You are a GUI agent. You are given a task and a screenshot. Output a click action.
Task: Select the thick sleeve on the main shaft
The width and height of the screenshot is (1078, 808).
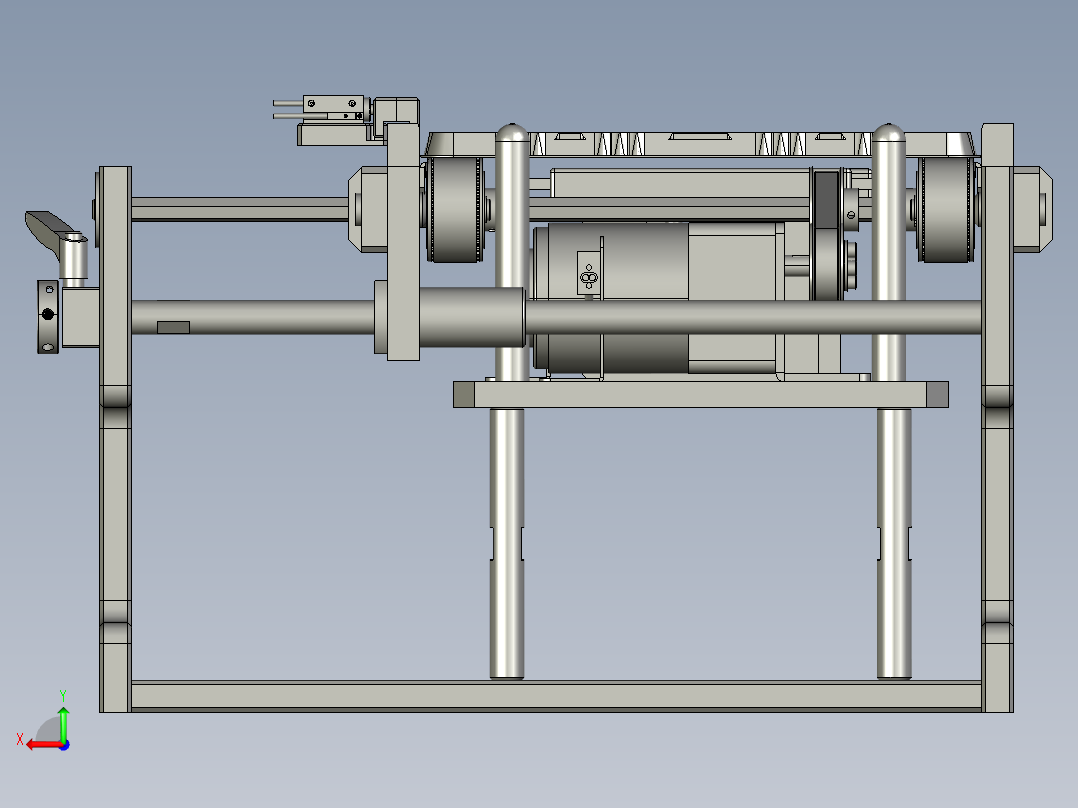pyautogui.click(x=472, y=317)
